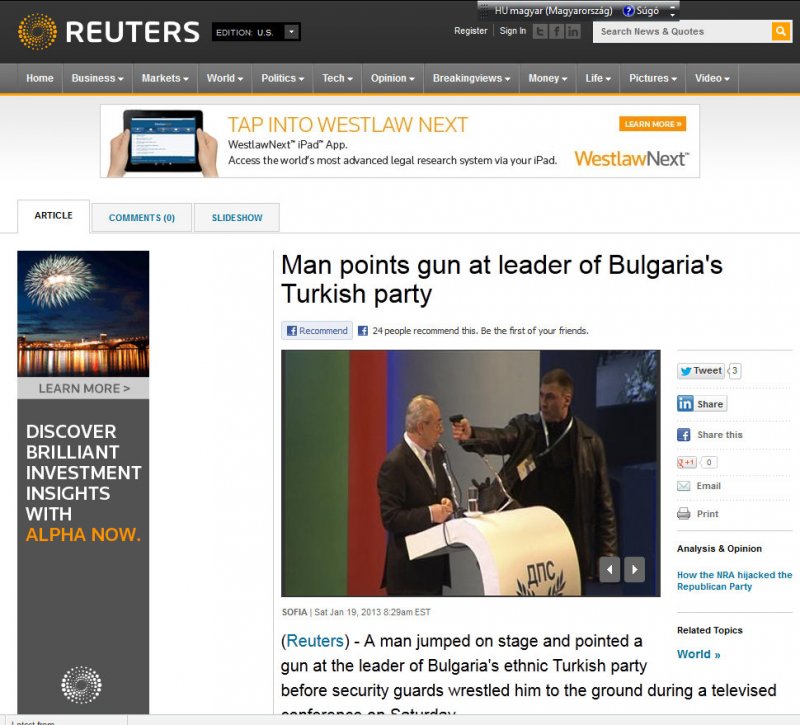The height and width of the screenshot is (725, 800).
Task: Click the Search News & Quotes field
Action: pos(682,32)
